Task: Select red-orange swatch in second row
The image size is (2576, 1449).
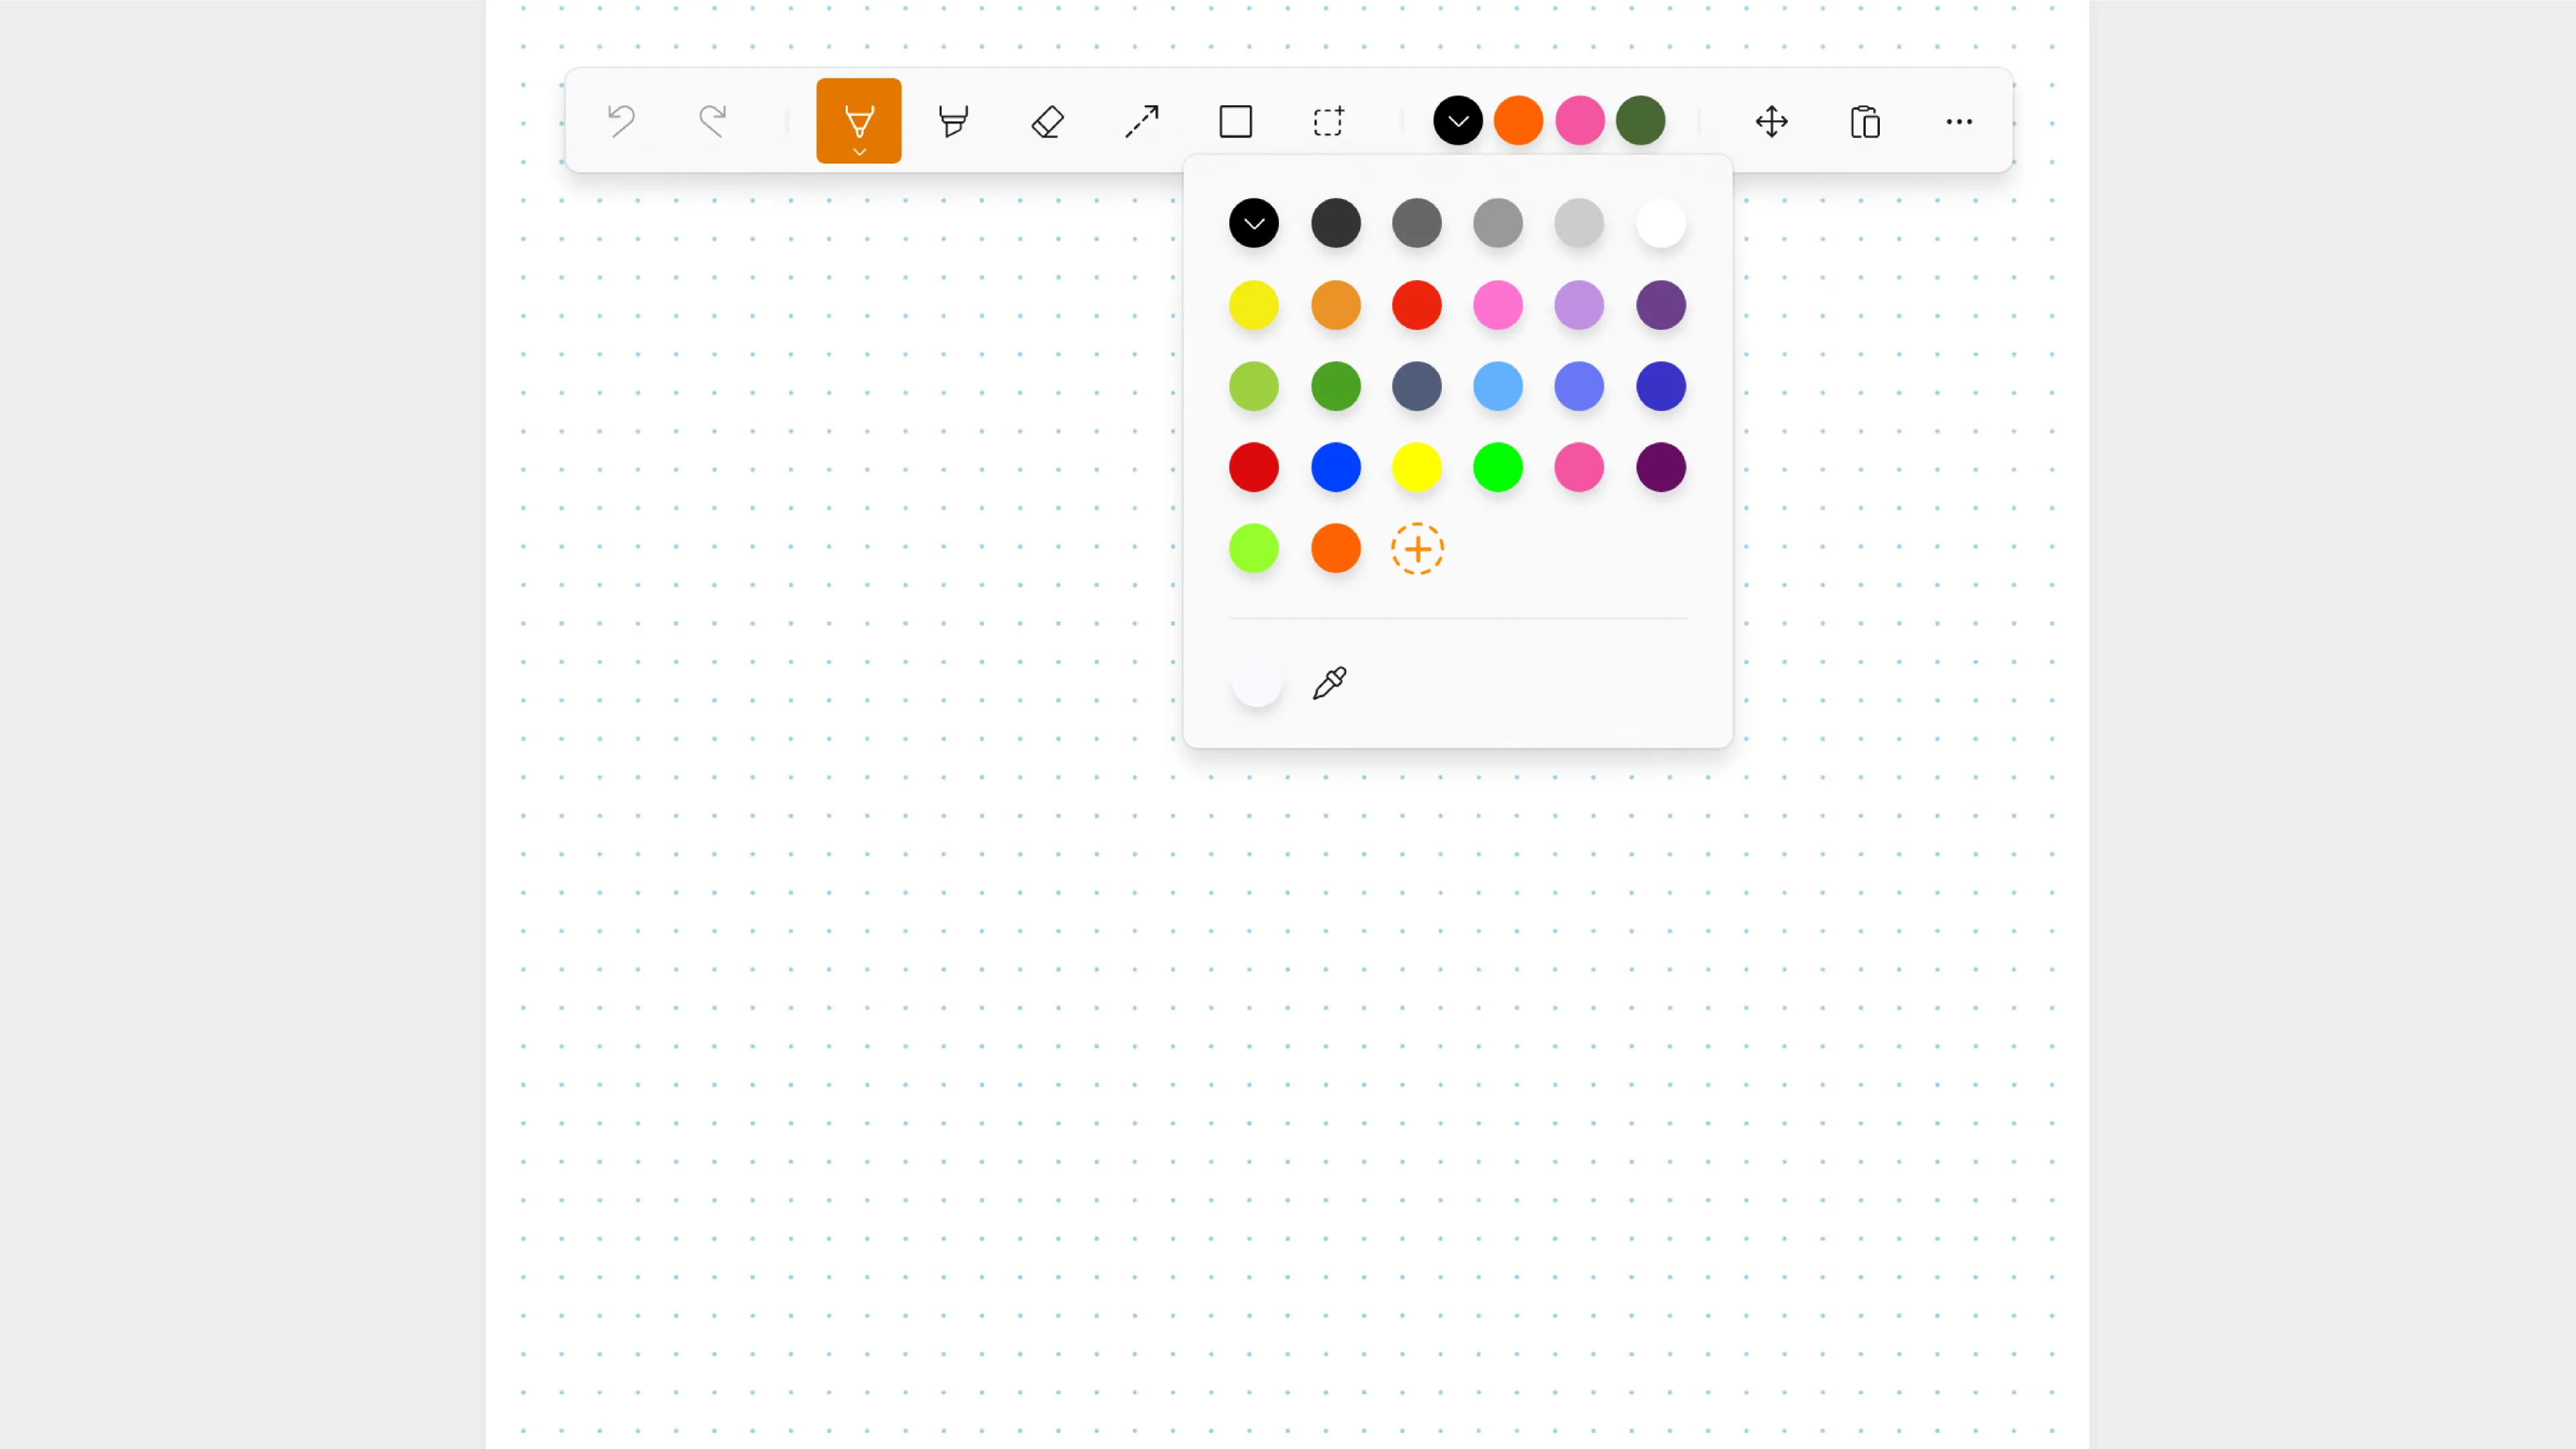Action: 1417,305
